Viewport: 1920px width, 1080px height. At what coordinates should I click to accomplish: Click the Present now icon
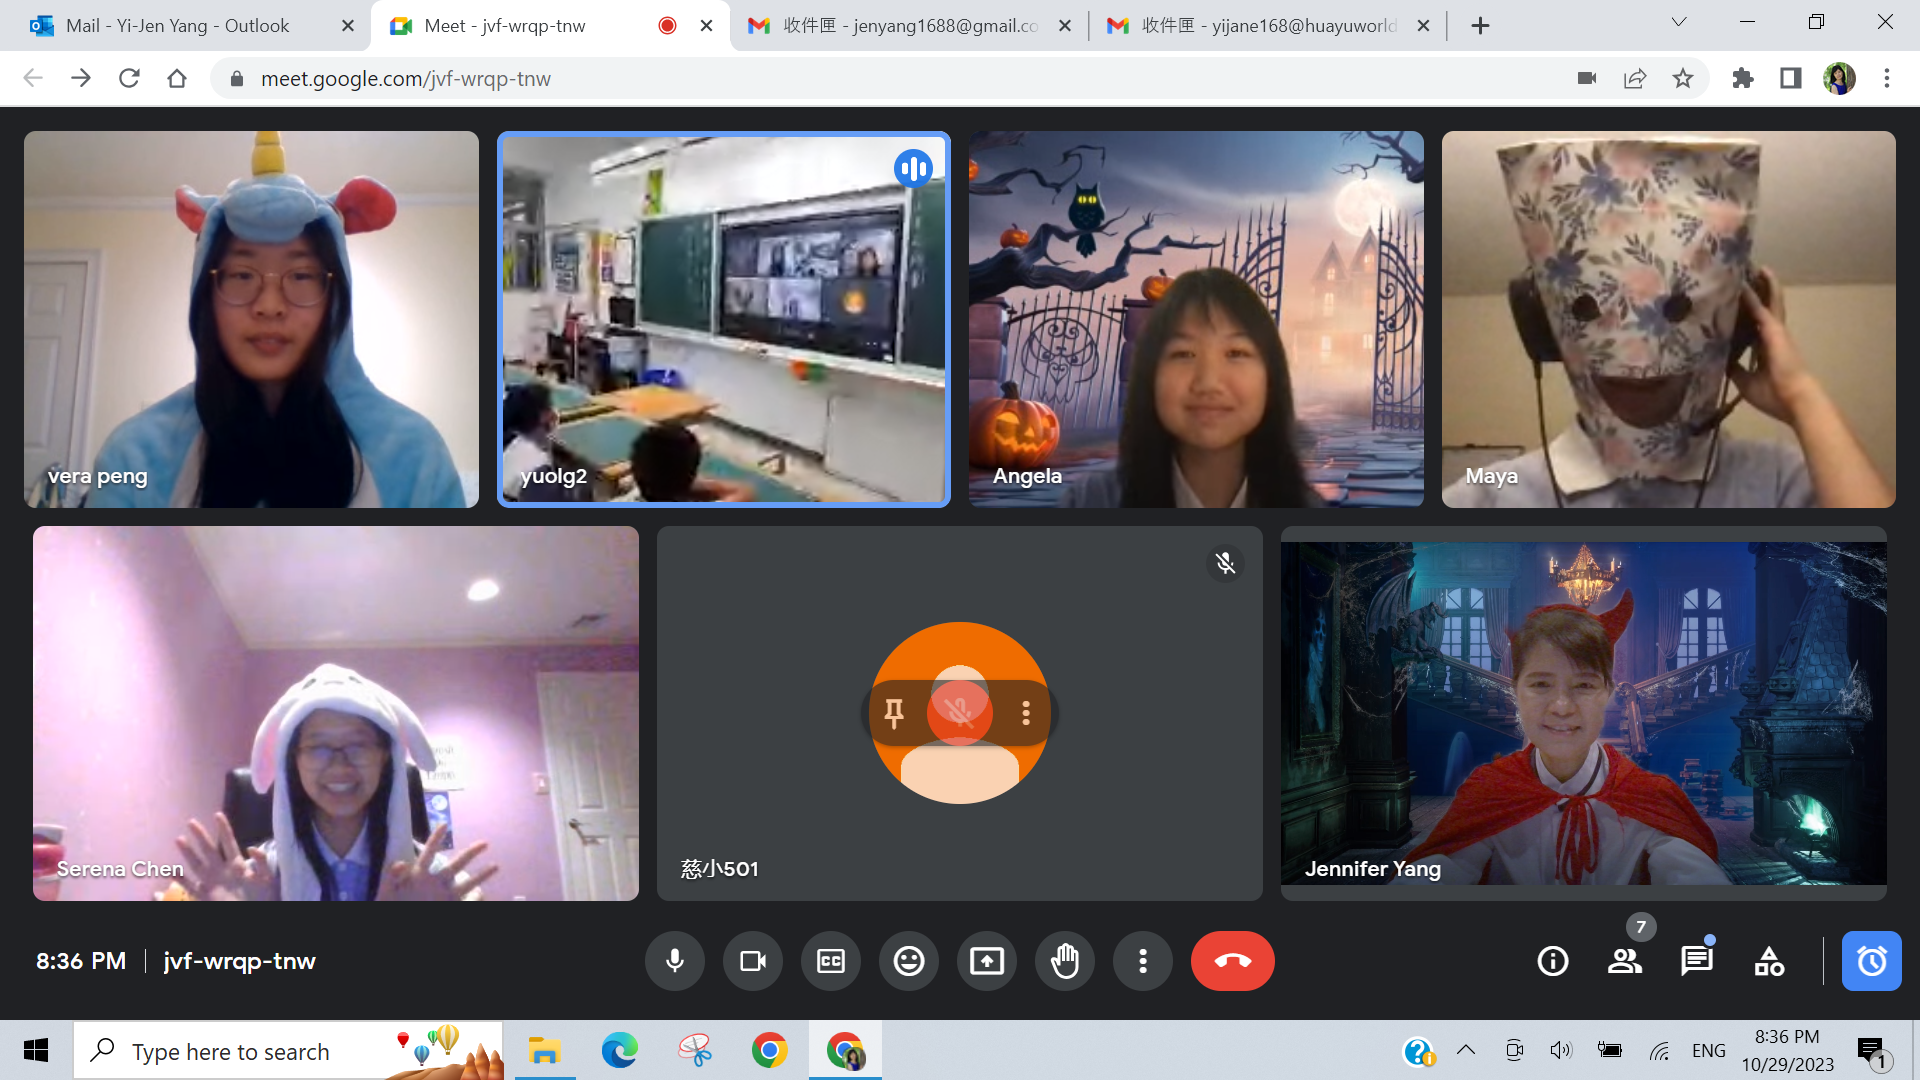pos(987,961)
